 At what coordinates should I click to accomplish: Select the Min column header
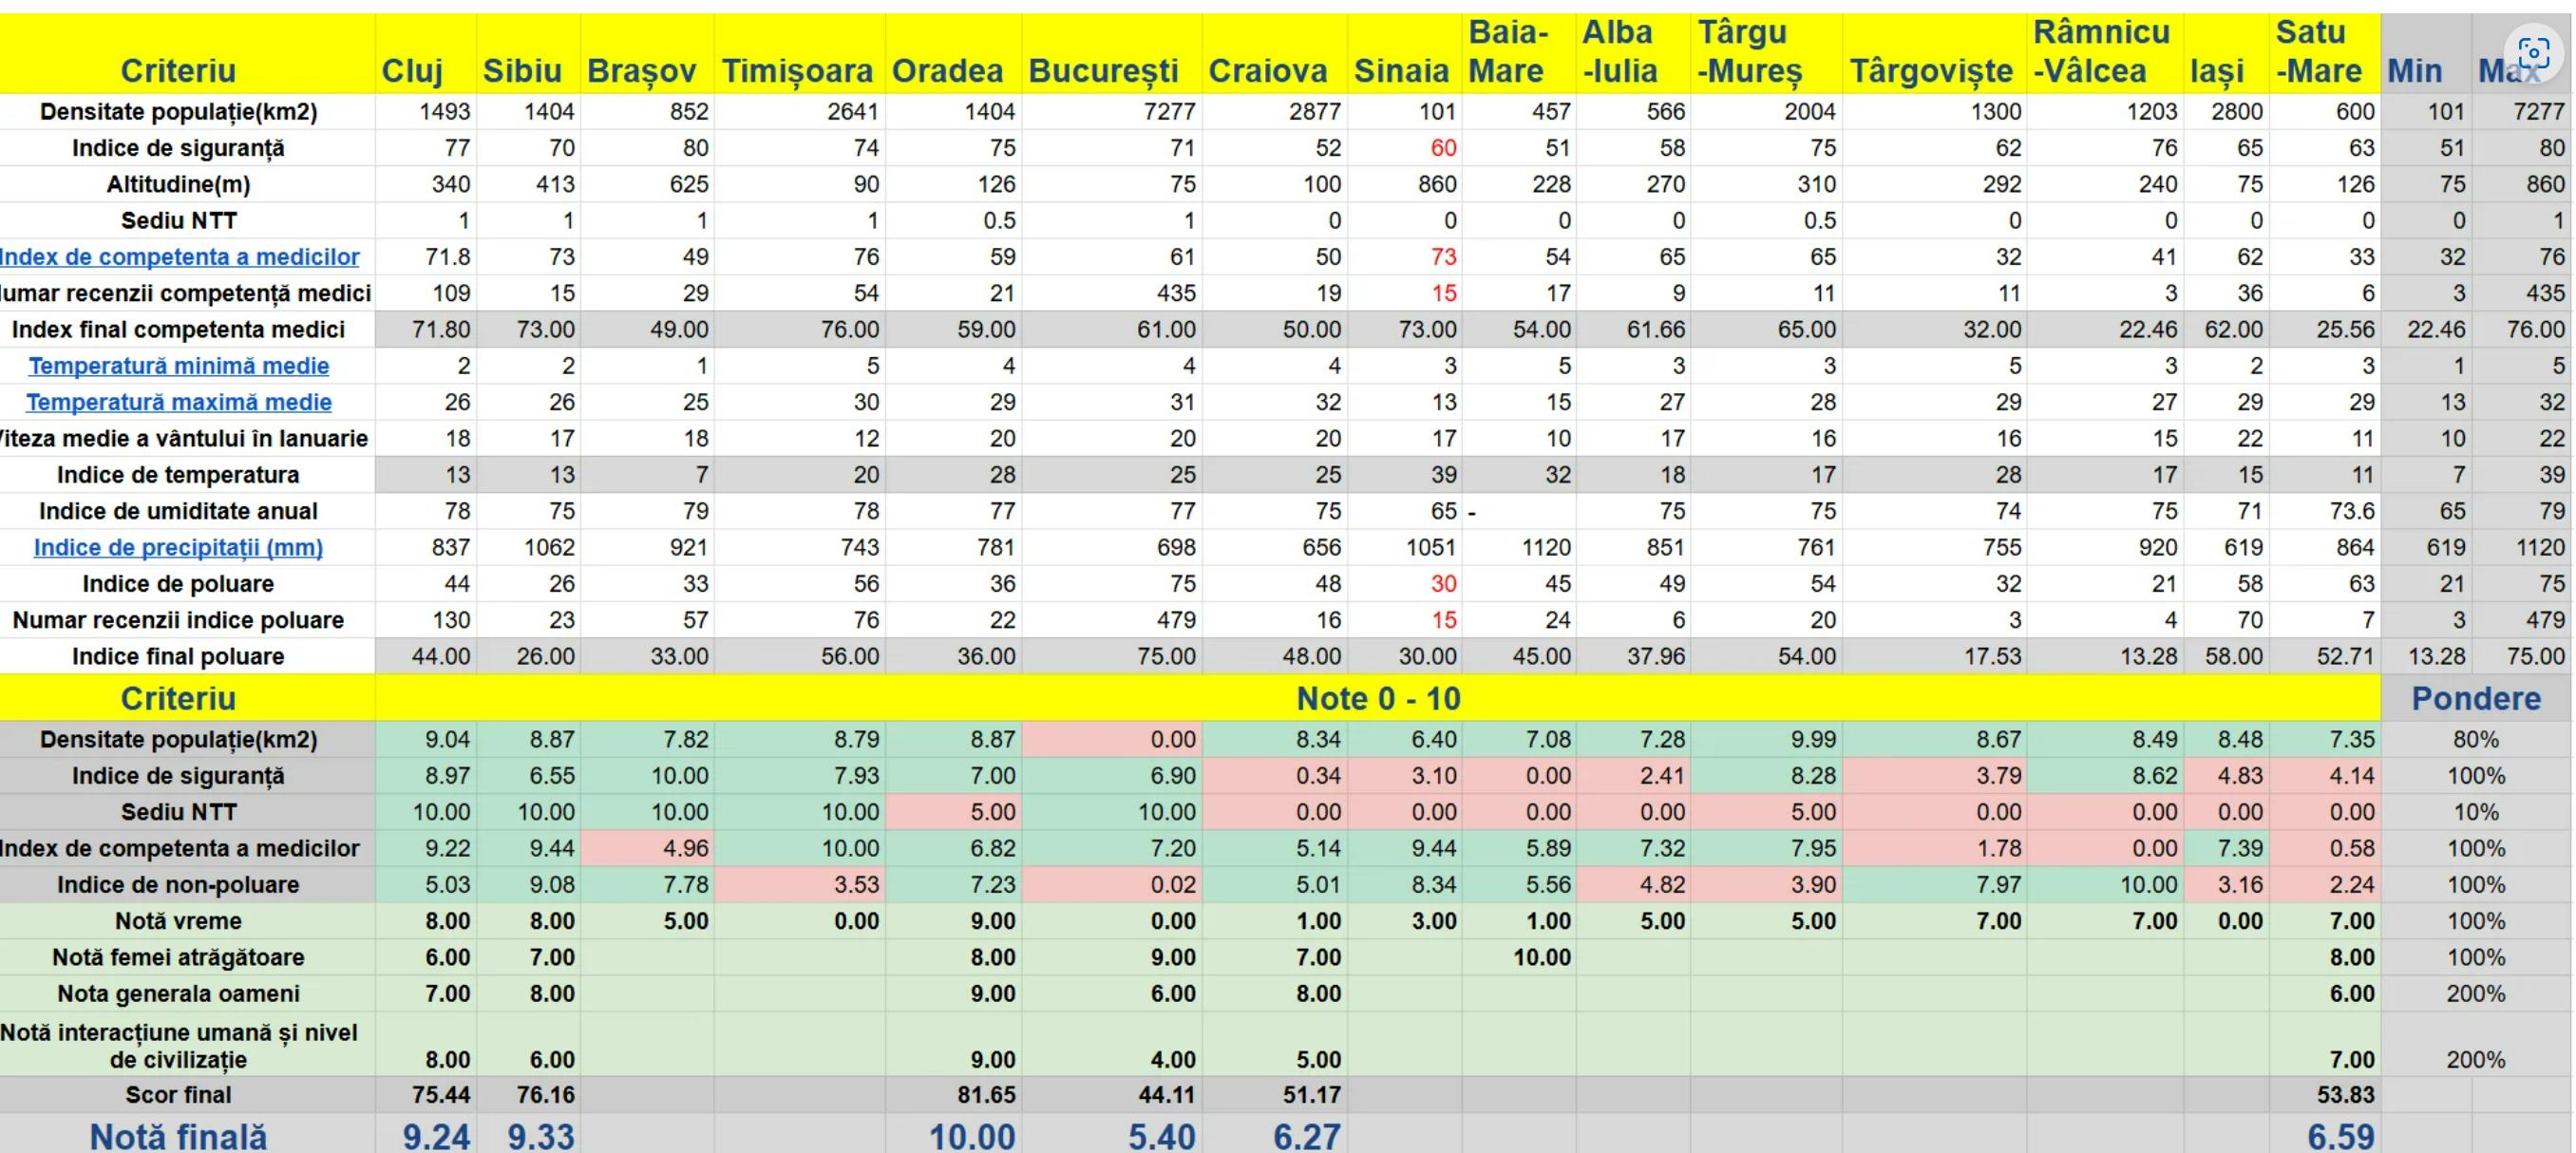pyautogui.click(x=2414, y=71)
